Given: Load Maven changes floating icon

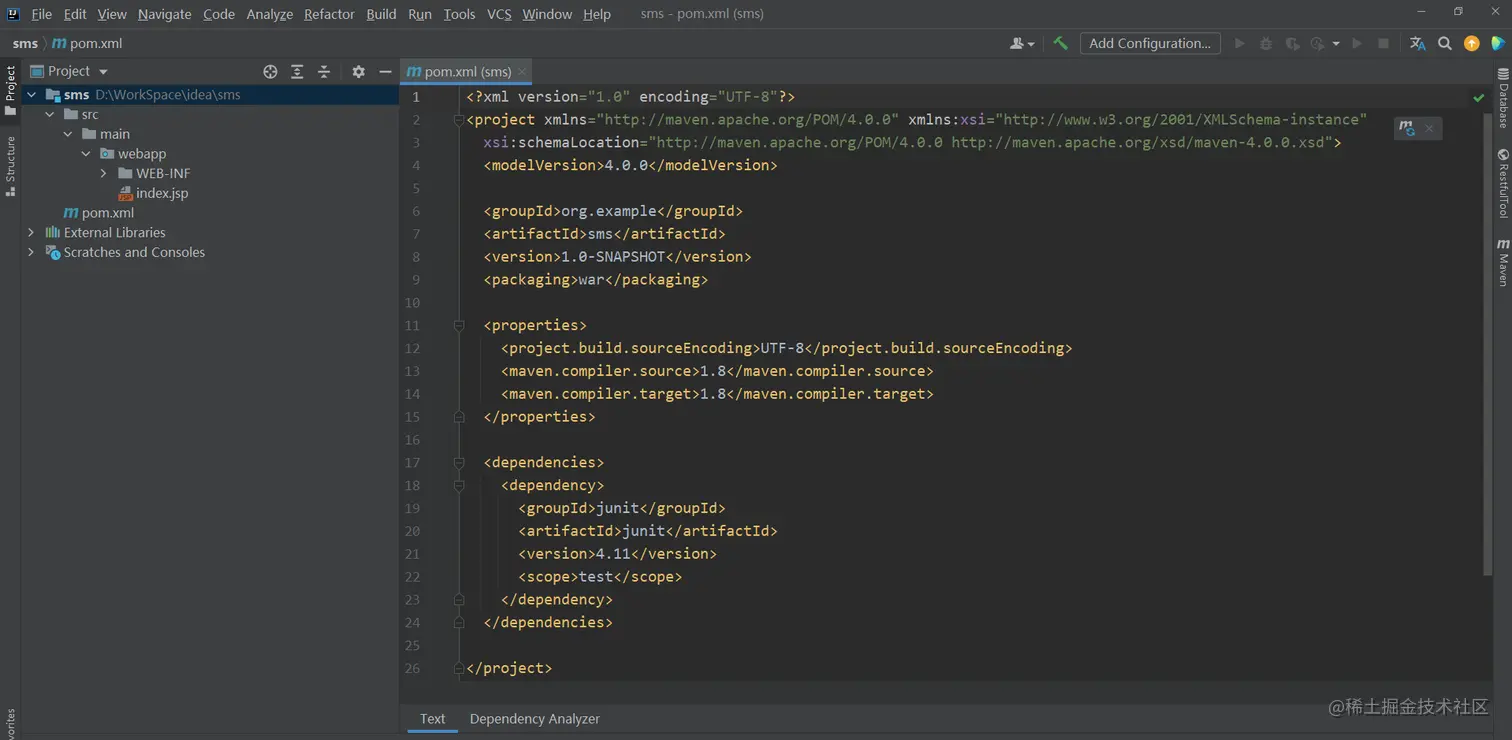Looking at the screenshot, I should click(1408, 128).
